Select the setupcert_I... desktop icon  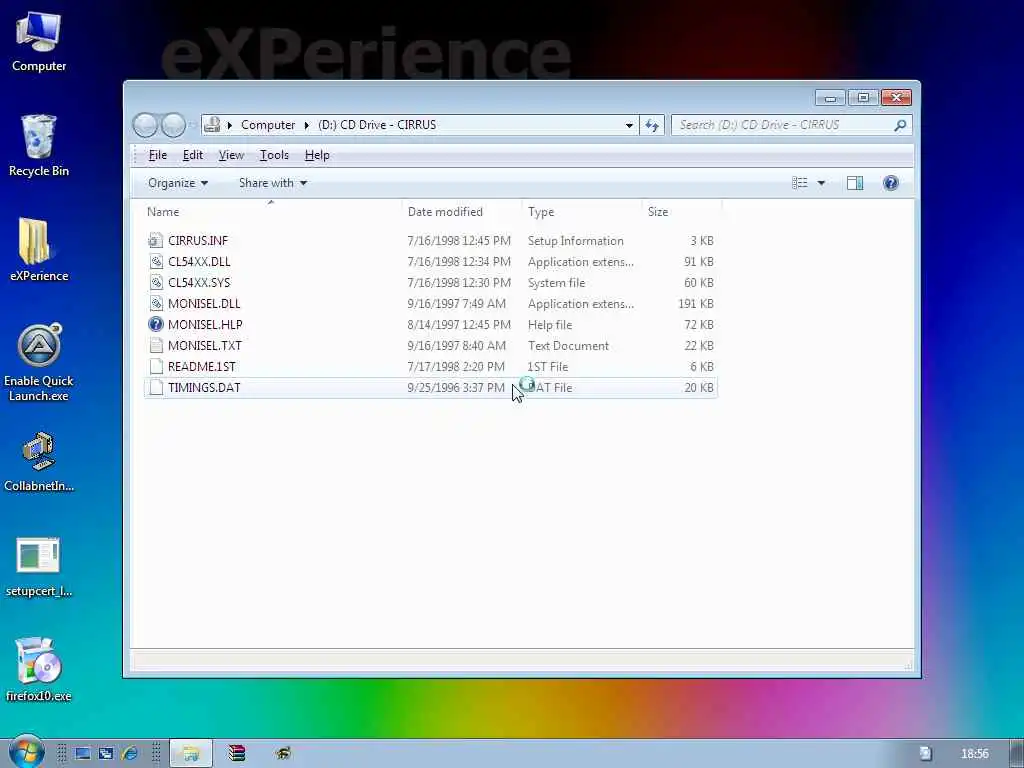tap(39, 567)
